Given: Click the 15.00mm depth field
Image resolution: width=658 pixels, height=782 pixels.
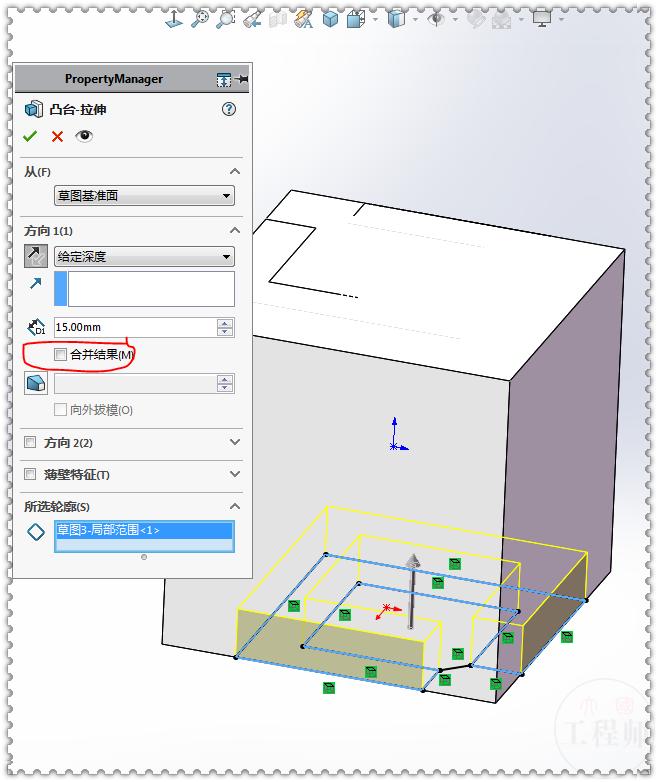Looking at the screenshot, I should 135,327.
